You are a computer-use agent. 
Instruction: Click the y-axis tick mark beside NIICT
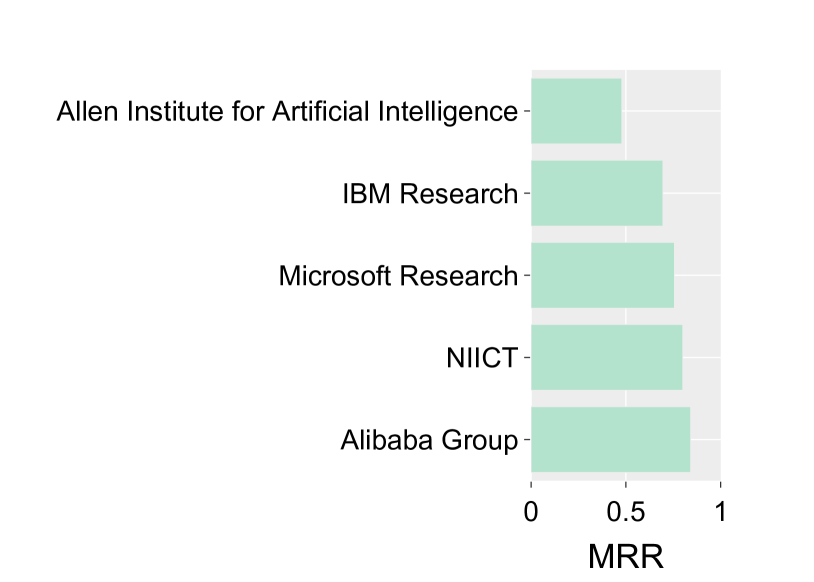[x=526, y=357]
